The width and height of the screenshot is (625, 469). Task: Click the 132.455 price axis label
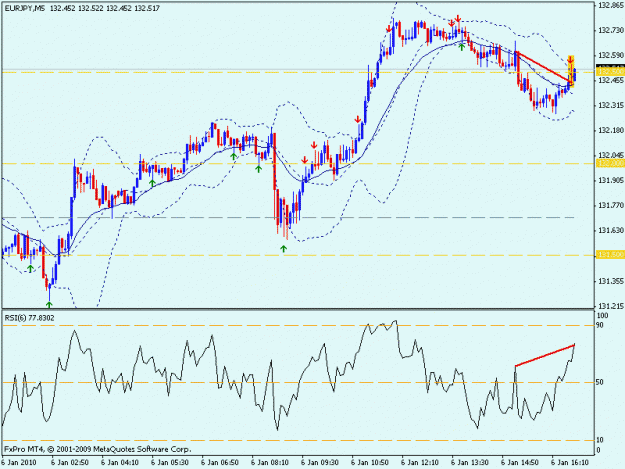(x=610, y=80)
